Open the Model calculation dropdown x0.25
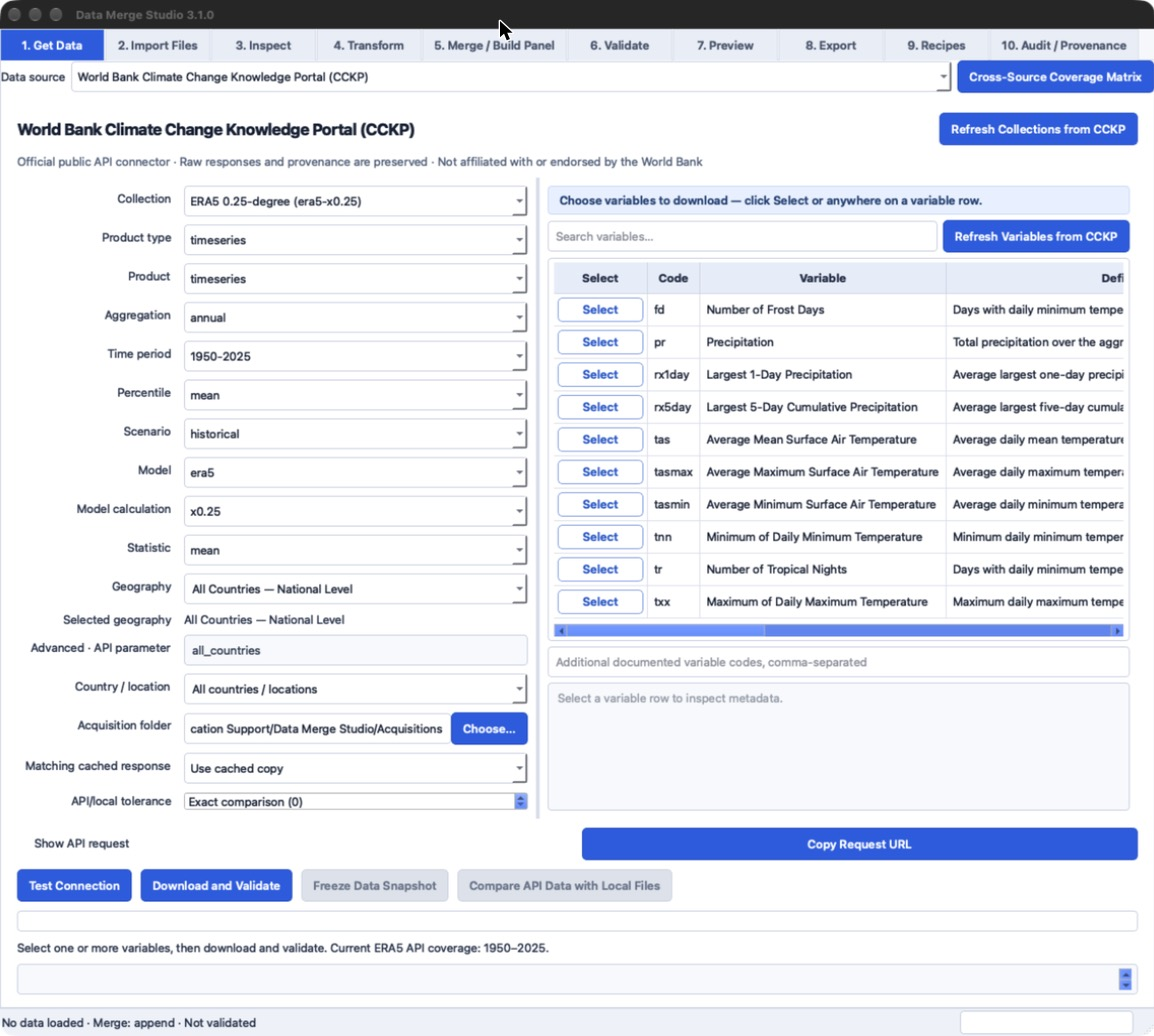 click(355, 511)
